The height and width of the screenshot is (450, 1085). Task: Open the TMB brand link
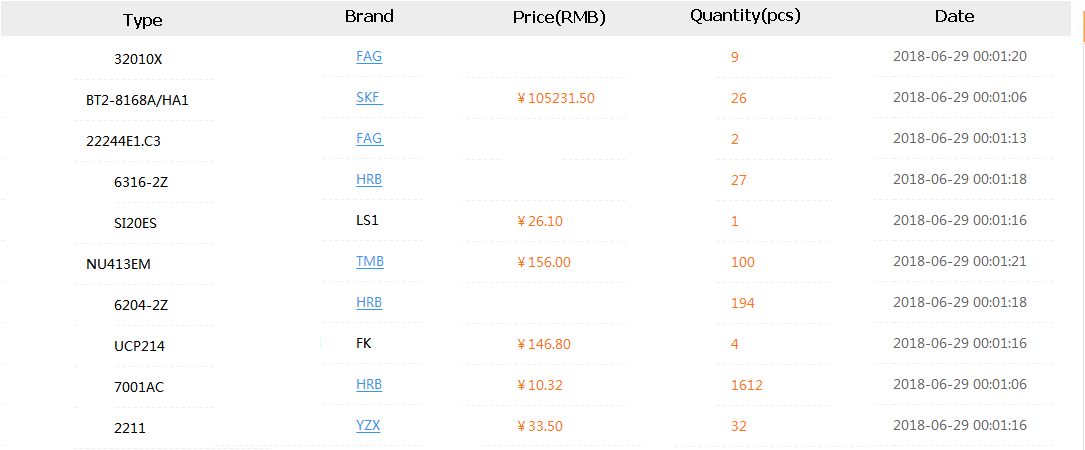point(369,262)
